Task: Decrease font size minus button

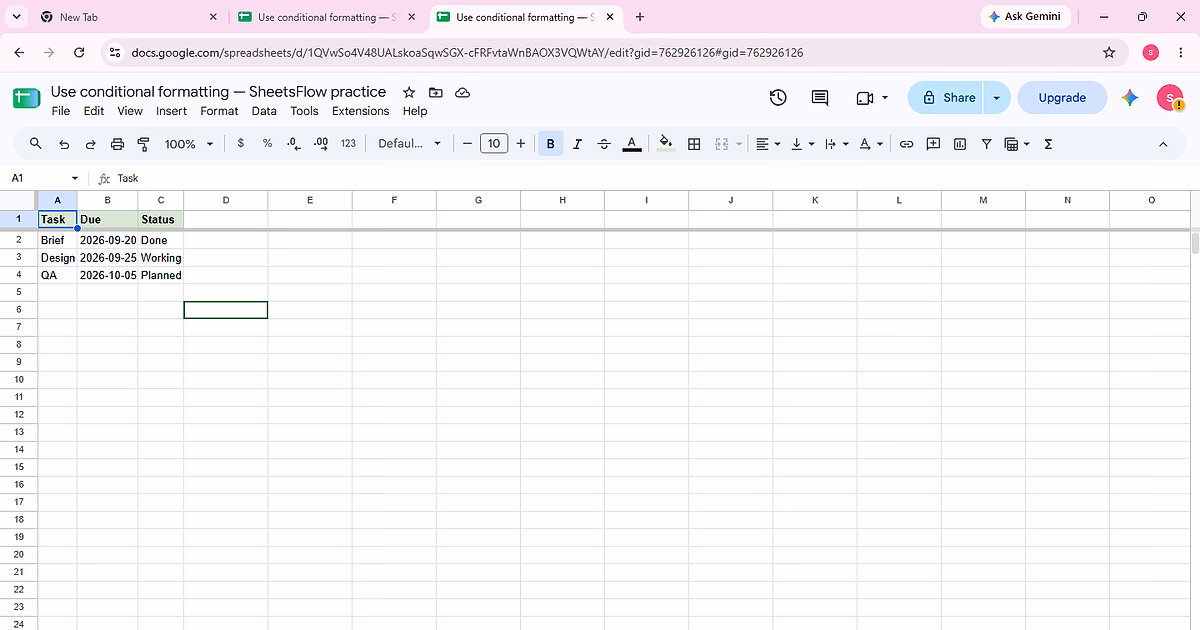Action: [467, 144]
